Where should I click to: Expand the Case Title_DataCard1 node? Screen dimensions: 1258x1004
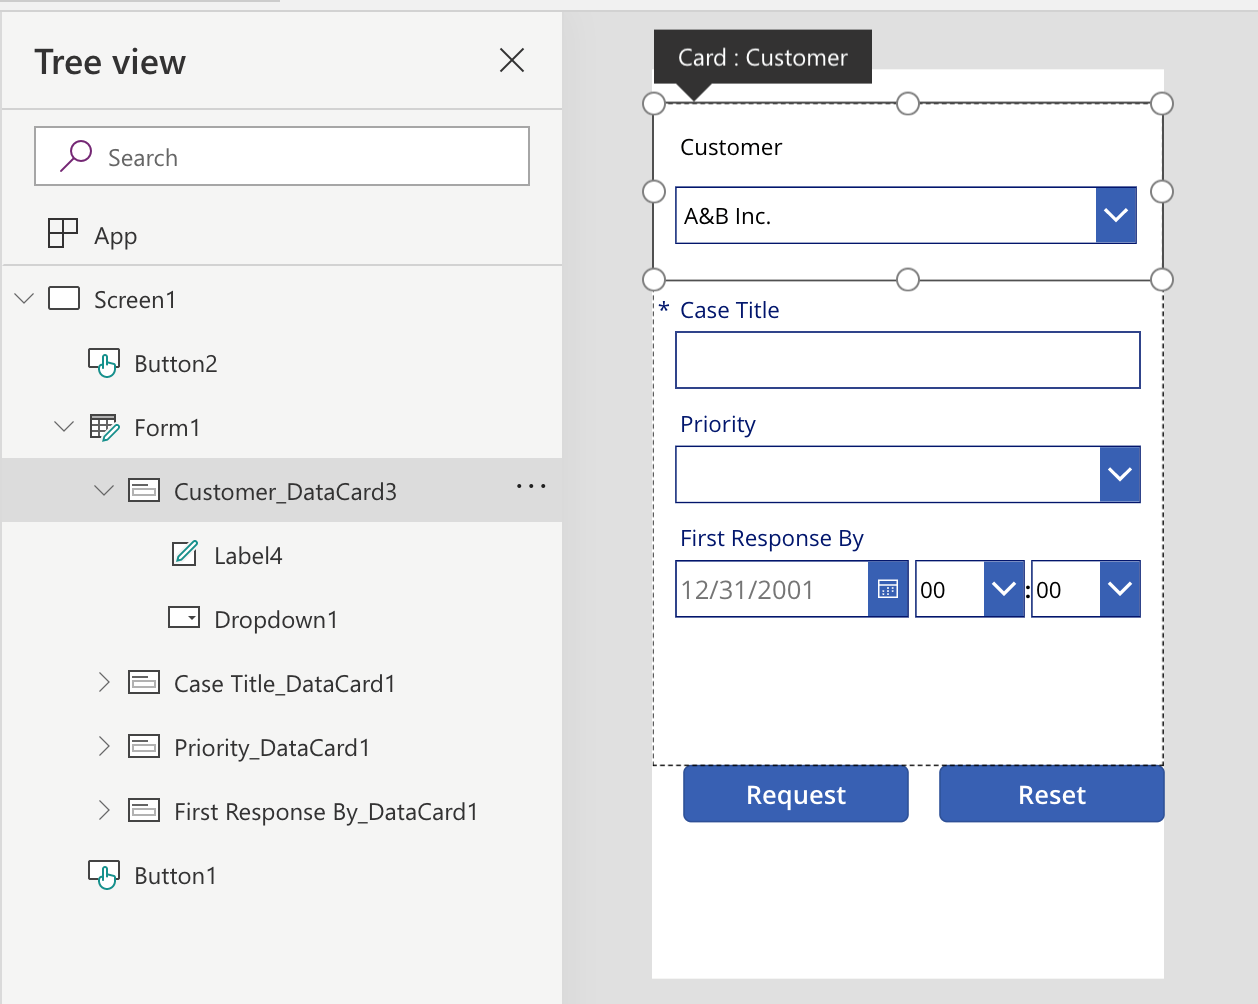(x=104, y=682)
